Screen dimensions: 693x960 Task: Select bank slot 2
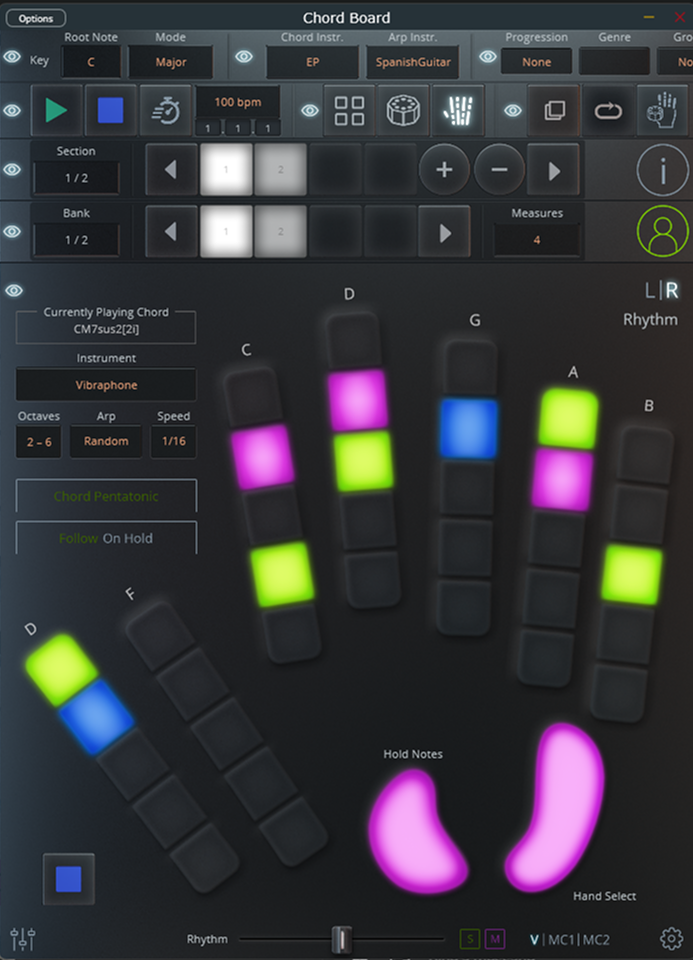click(x=280, y=231)
